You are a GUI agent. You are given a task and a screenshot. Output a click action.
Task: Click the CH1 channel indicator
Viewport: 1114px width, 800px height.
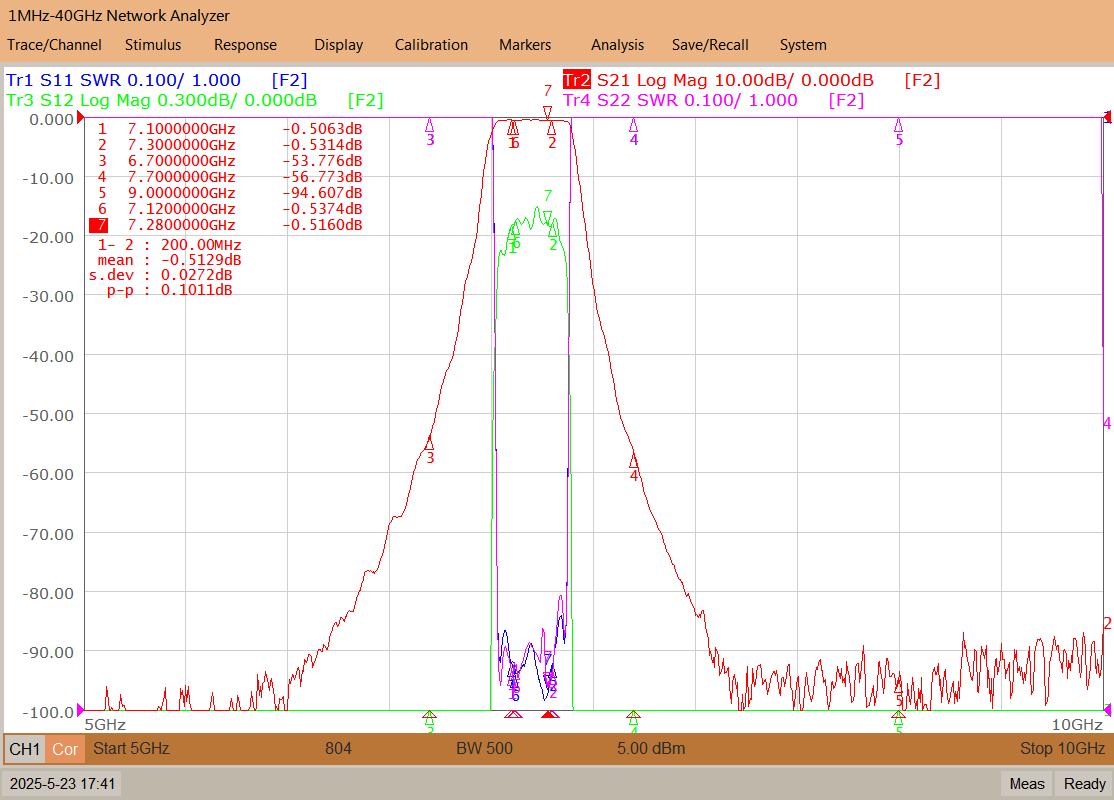25,749
